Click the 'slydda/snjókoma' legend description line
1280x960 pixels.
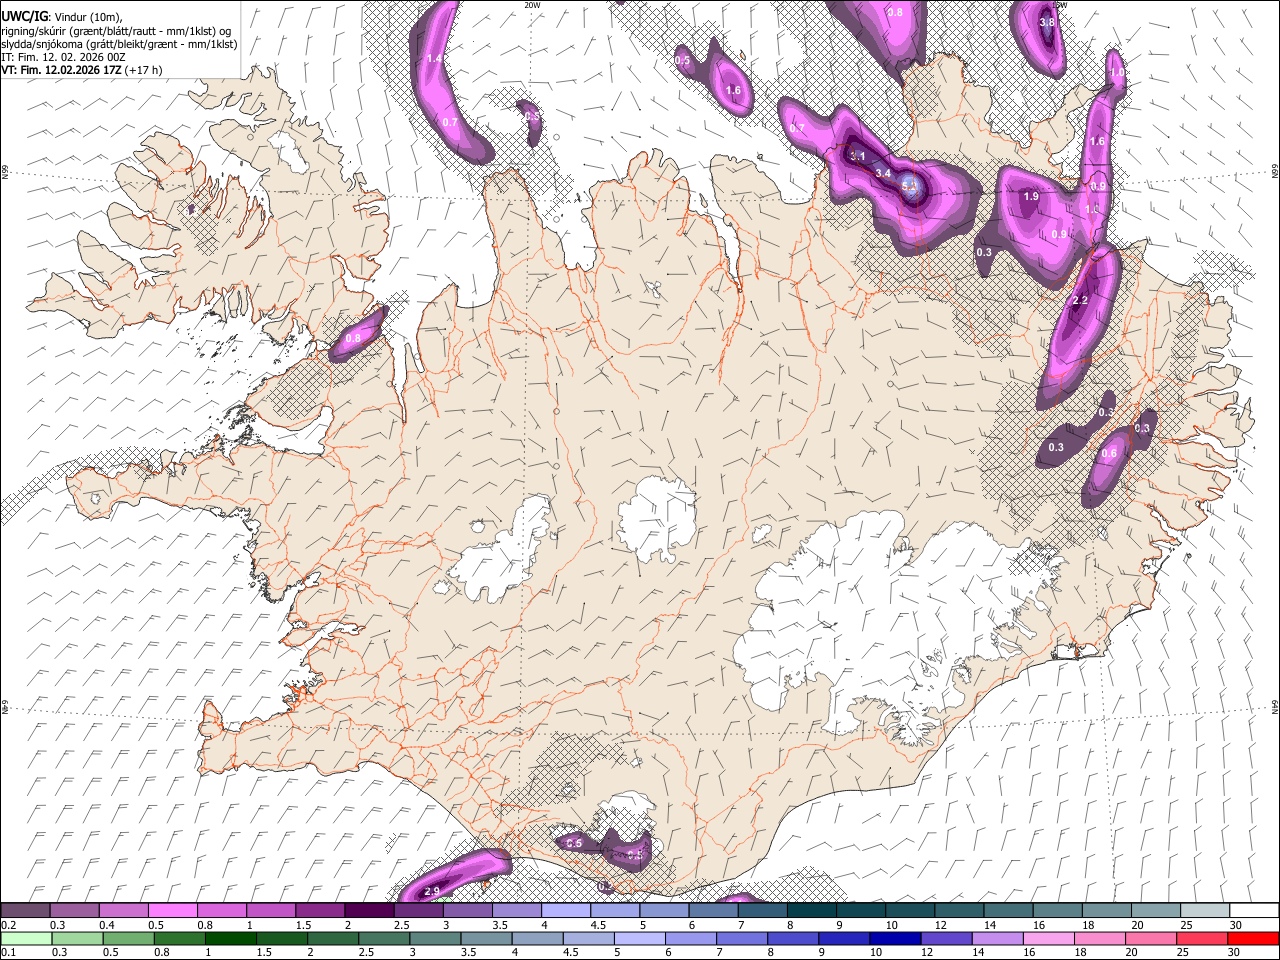[119, 44]
